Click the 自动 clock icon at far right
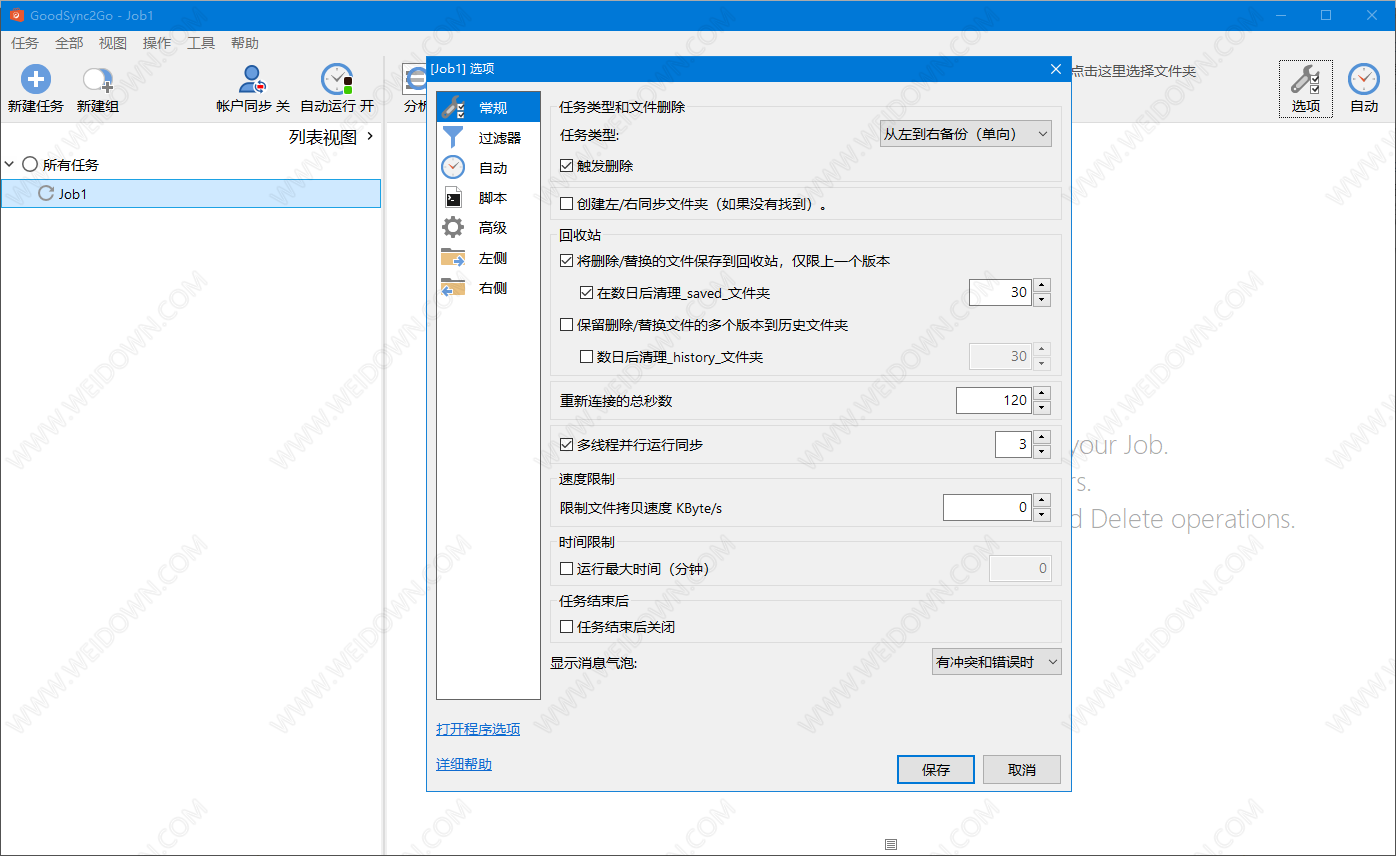The image size is (1396, 856). point(1364,80)
